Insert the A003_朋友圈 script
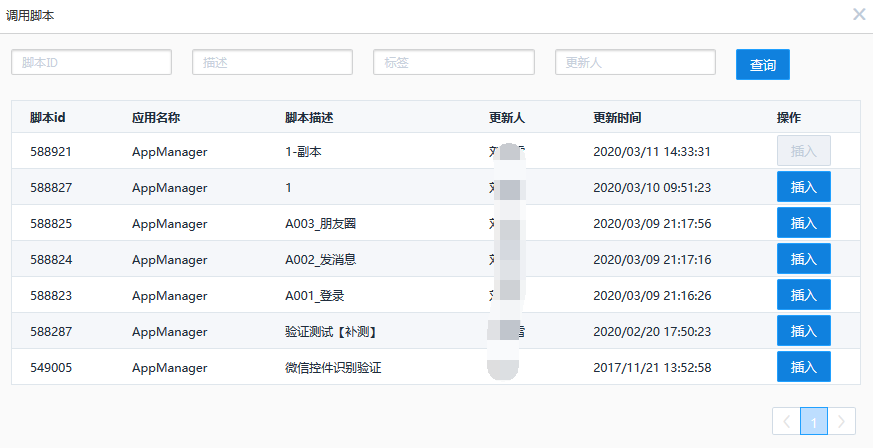 [803, 223]
